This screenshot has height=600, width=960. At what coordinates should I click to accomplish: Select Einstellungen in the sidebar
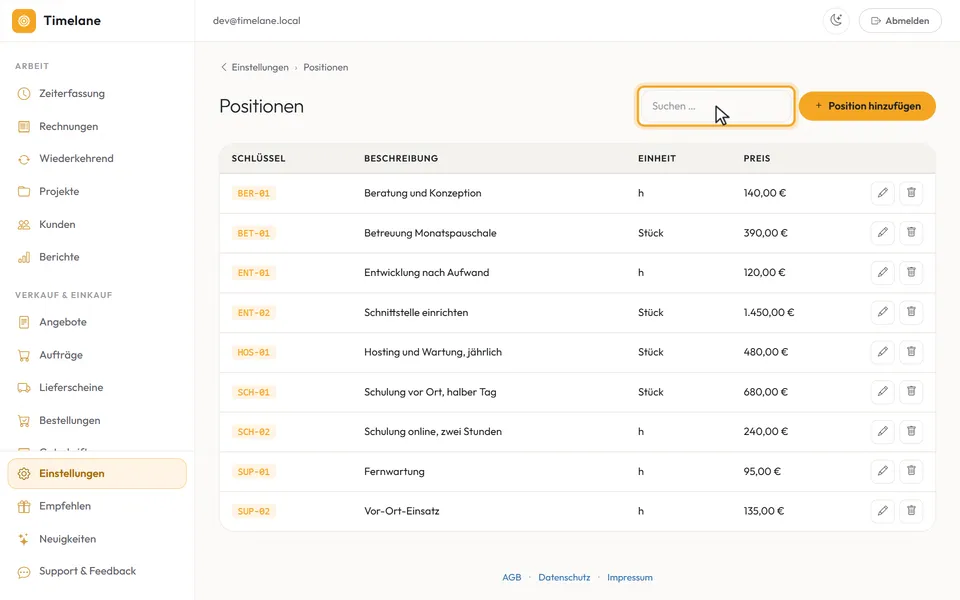pyautogui.click(x=97, y=474)
